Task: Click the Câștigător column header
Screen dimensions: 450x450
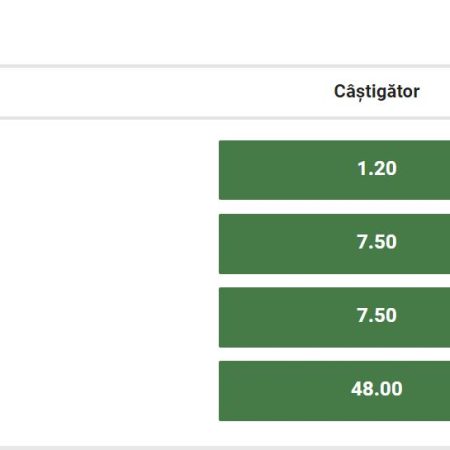Action: pyautogui.click(x=377, y=92)
